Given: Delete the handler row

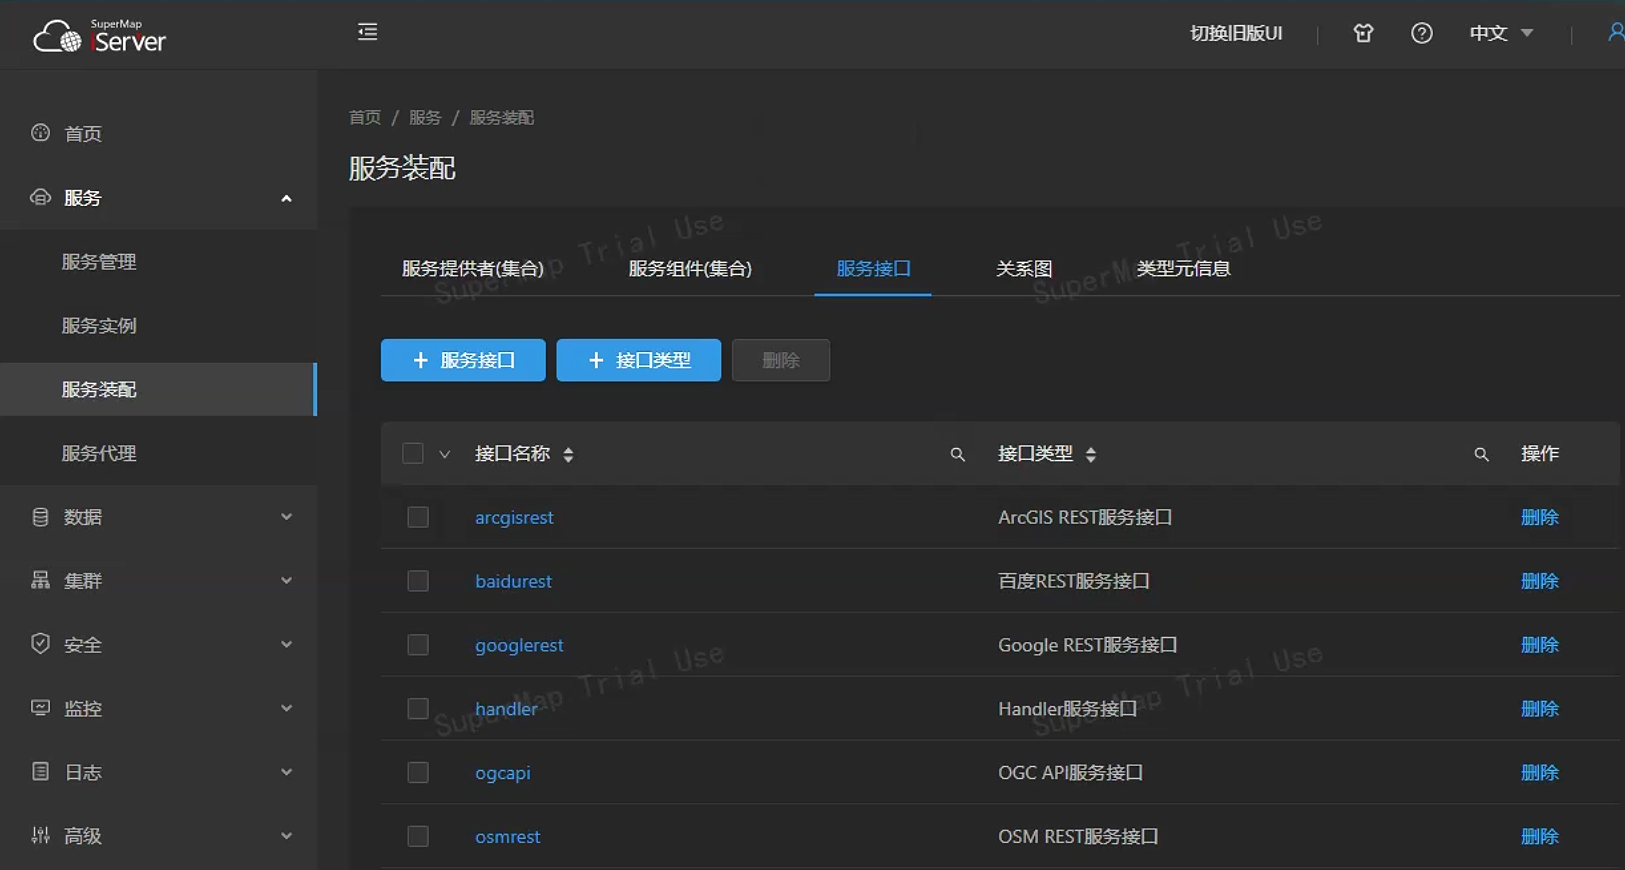Looking at the screenshot, I should (1540, 709).
